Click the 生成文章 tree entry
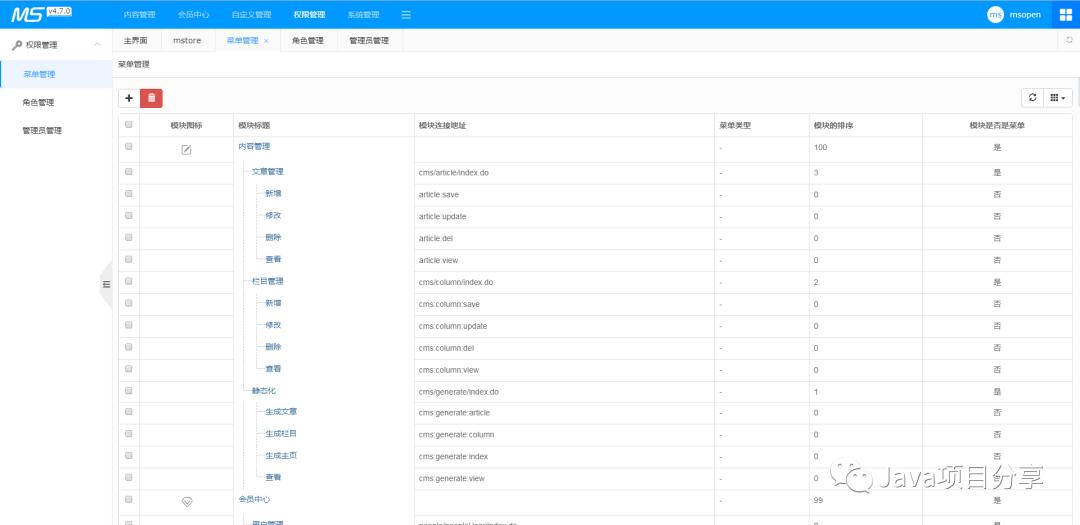 281,412
